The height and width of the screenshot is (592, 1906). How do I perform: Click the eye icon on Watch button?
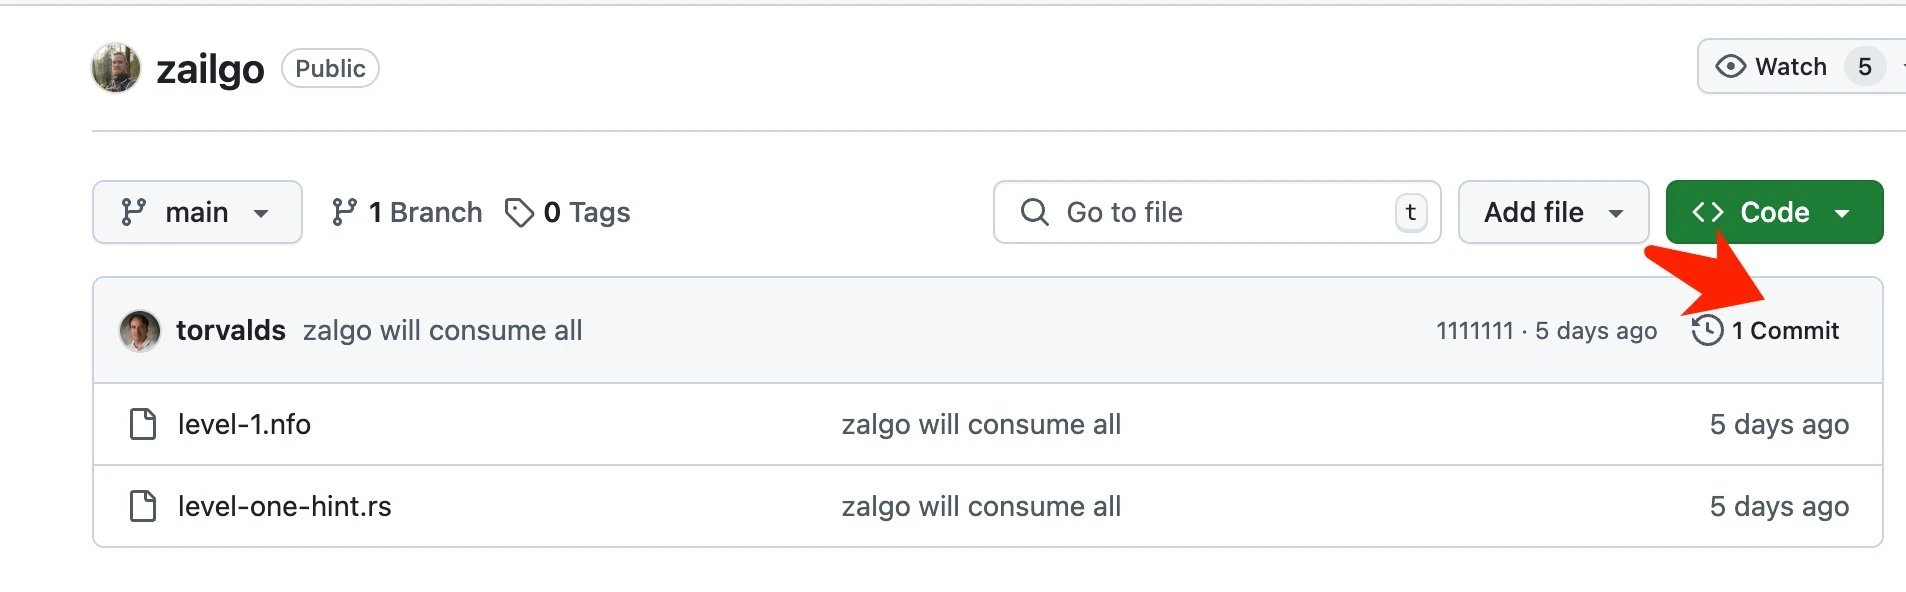(1730, 67)
